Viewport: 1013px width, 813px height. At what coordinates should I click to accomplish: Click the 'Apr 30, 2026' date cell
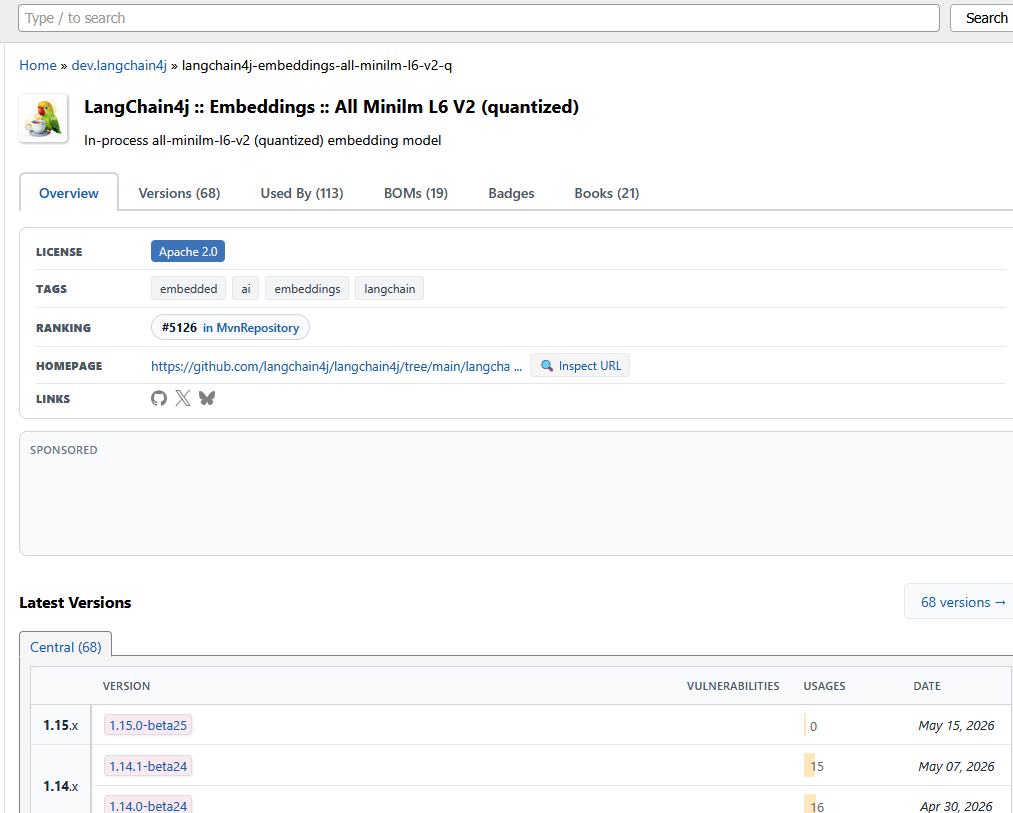tap(956, 806)
